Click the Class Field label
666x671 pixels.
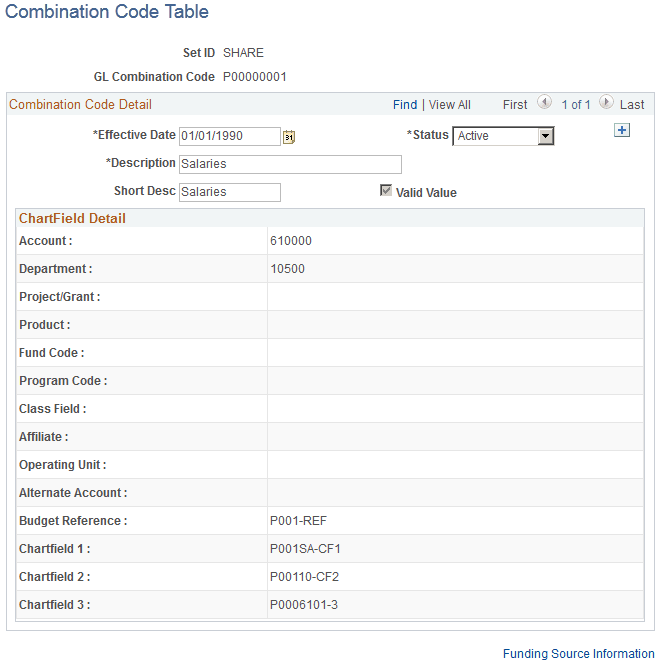pyautogui.click(x=53, y=409)
